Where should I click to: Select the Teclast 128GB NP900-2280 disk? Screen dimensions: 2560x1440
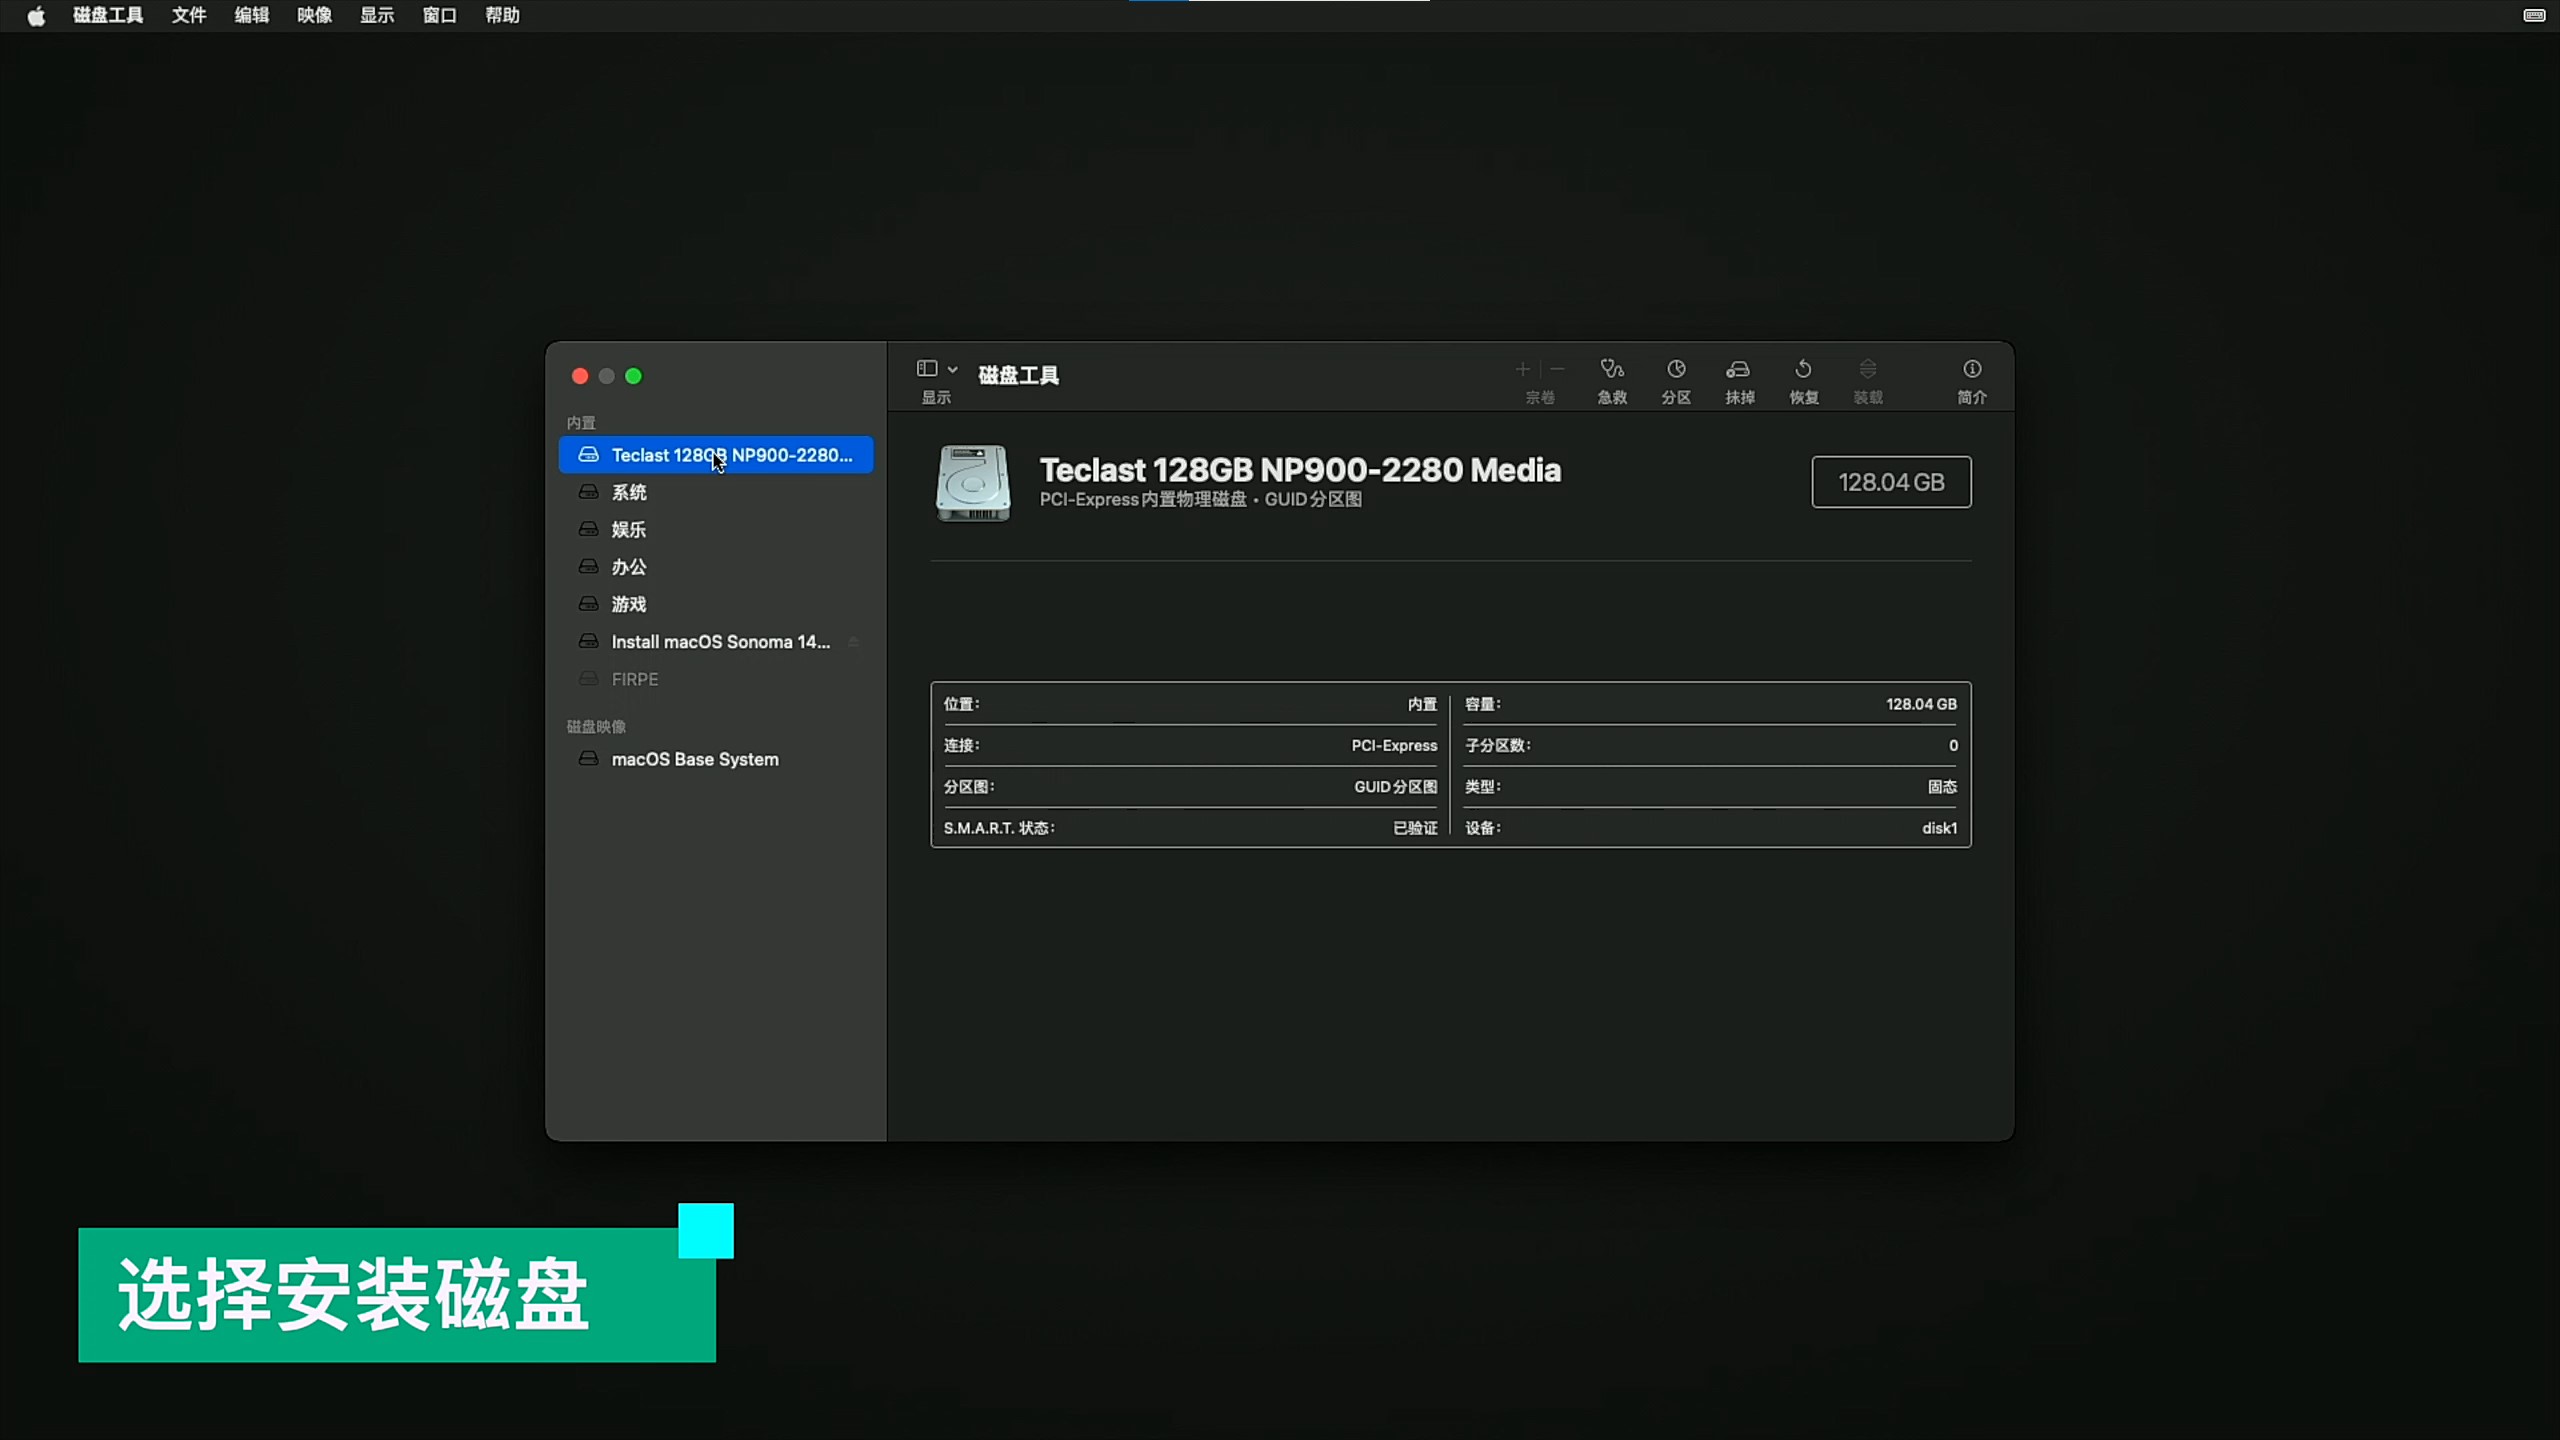pos(730,455)
